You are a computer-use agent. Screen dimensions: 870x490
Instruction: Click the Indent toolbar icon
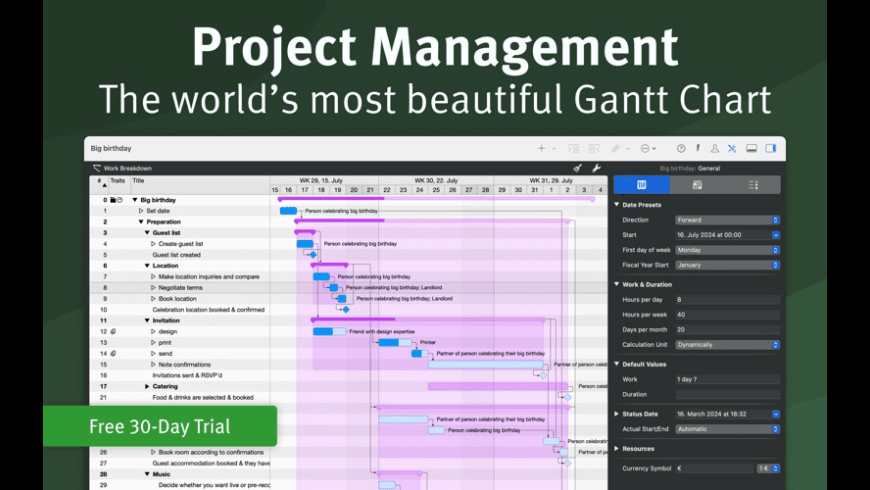coord(573,149)
